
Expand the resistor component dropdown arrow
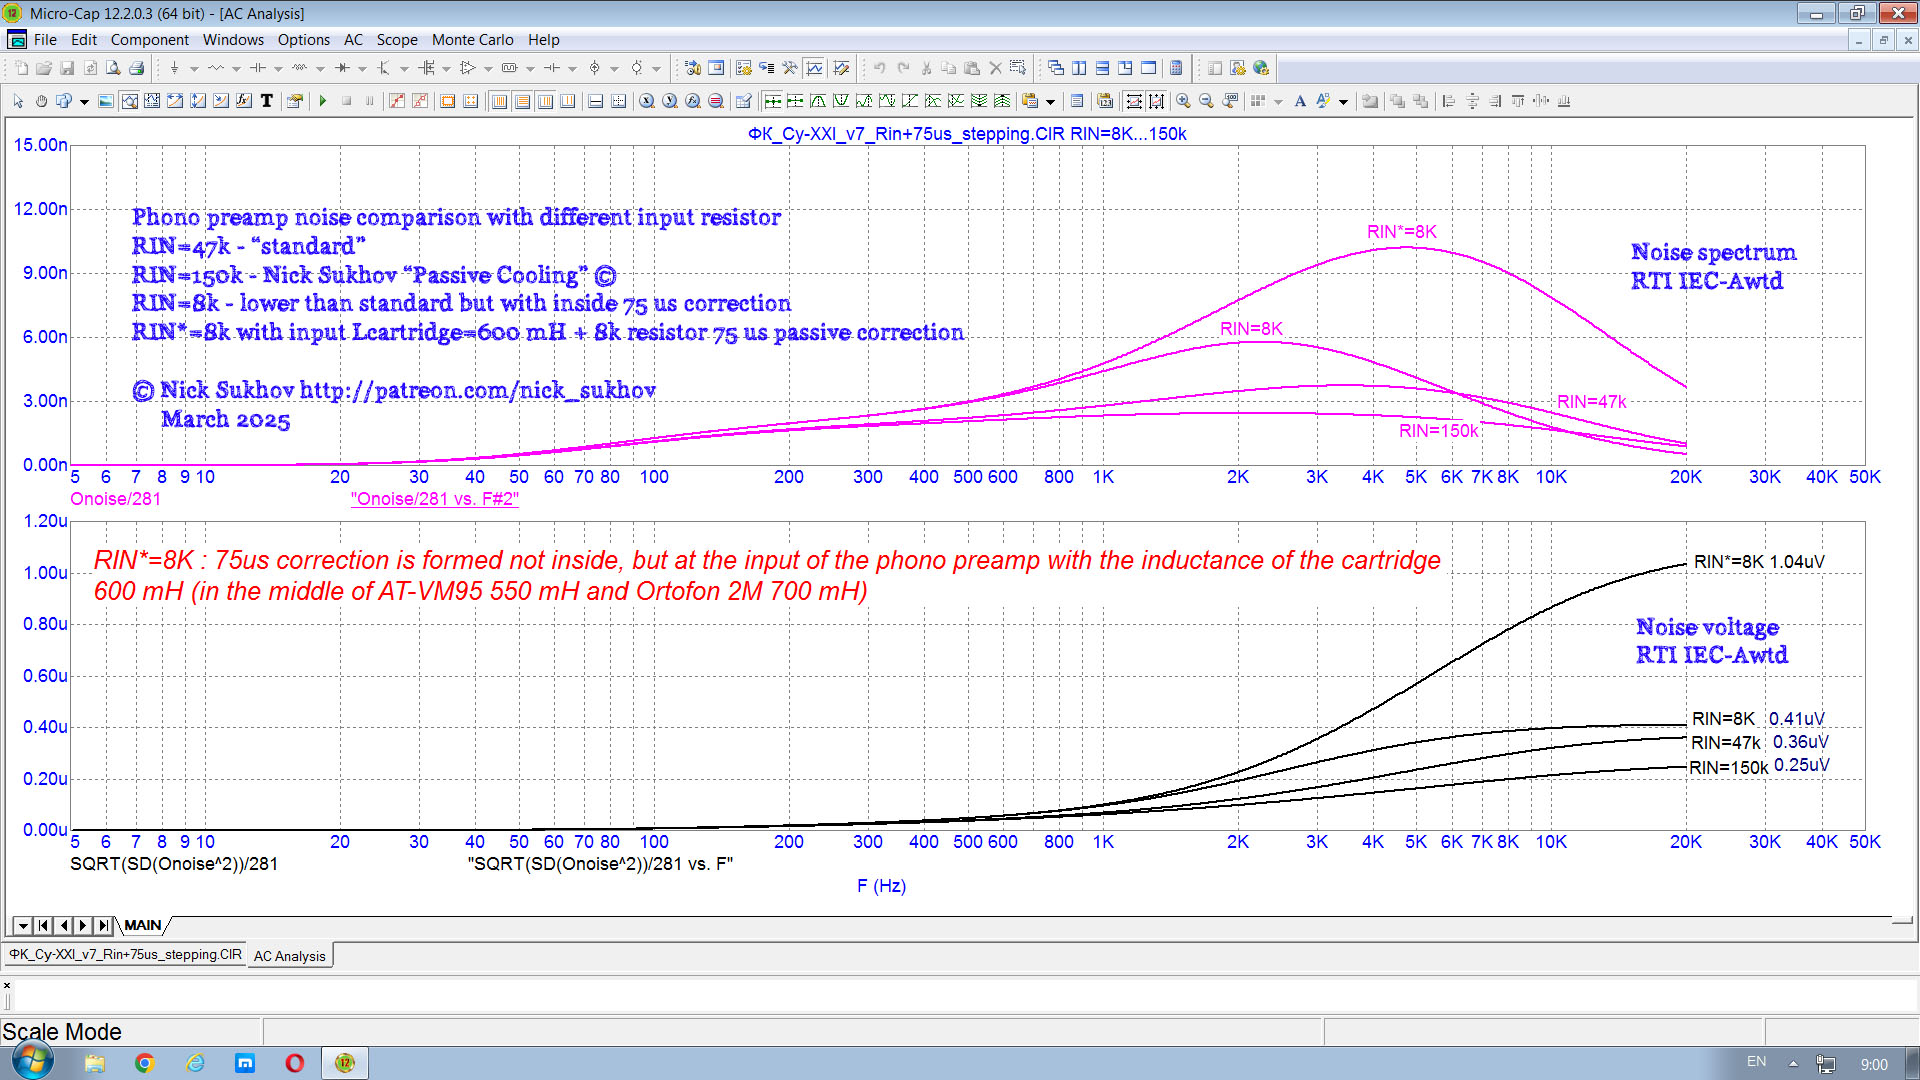pos(236,69)
